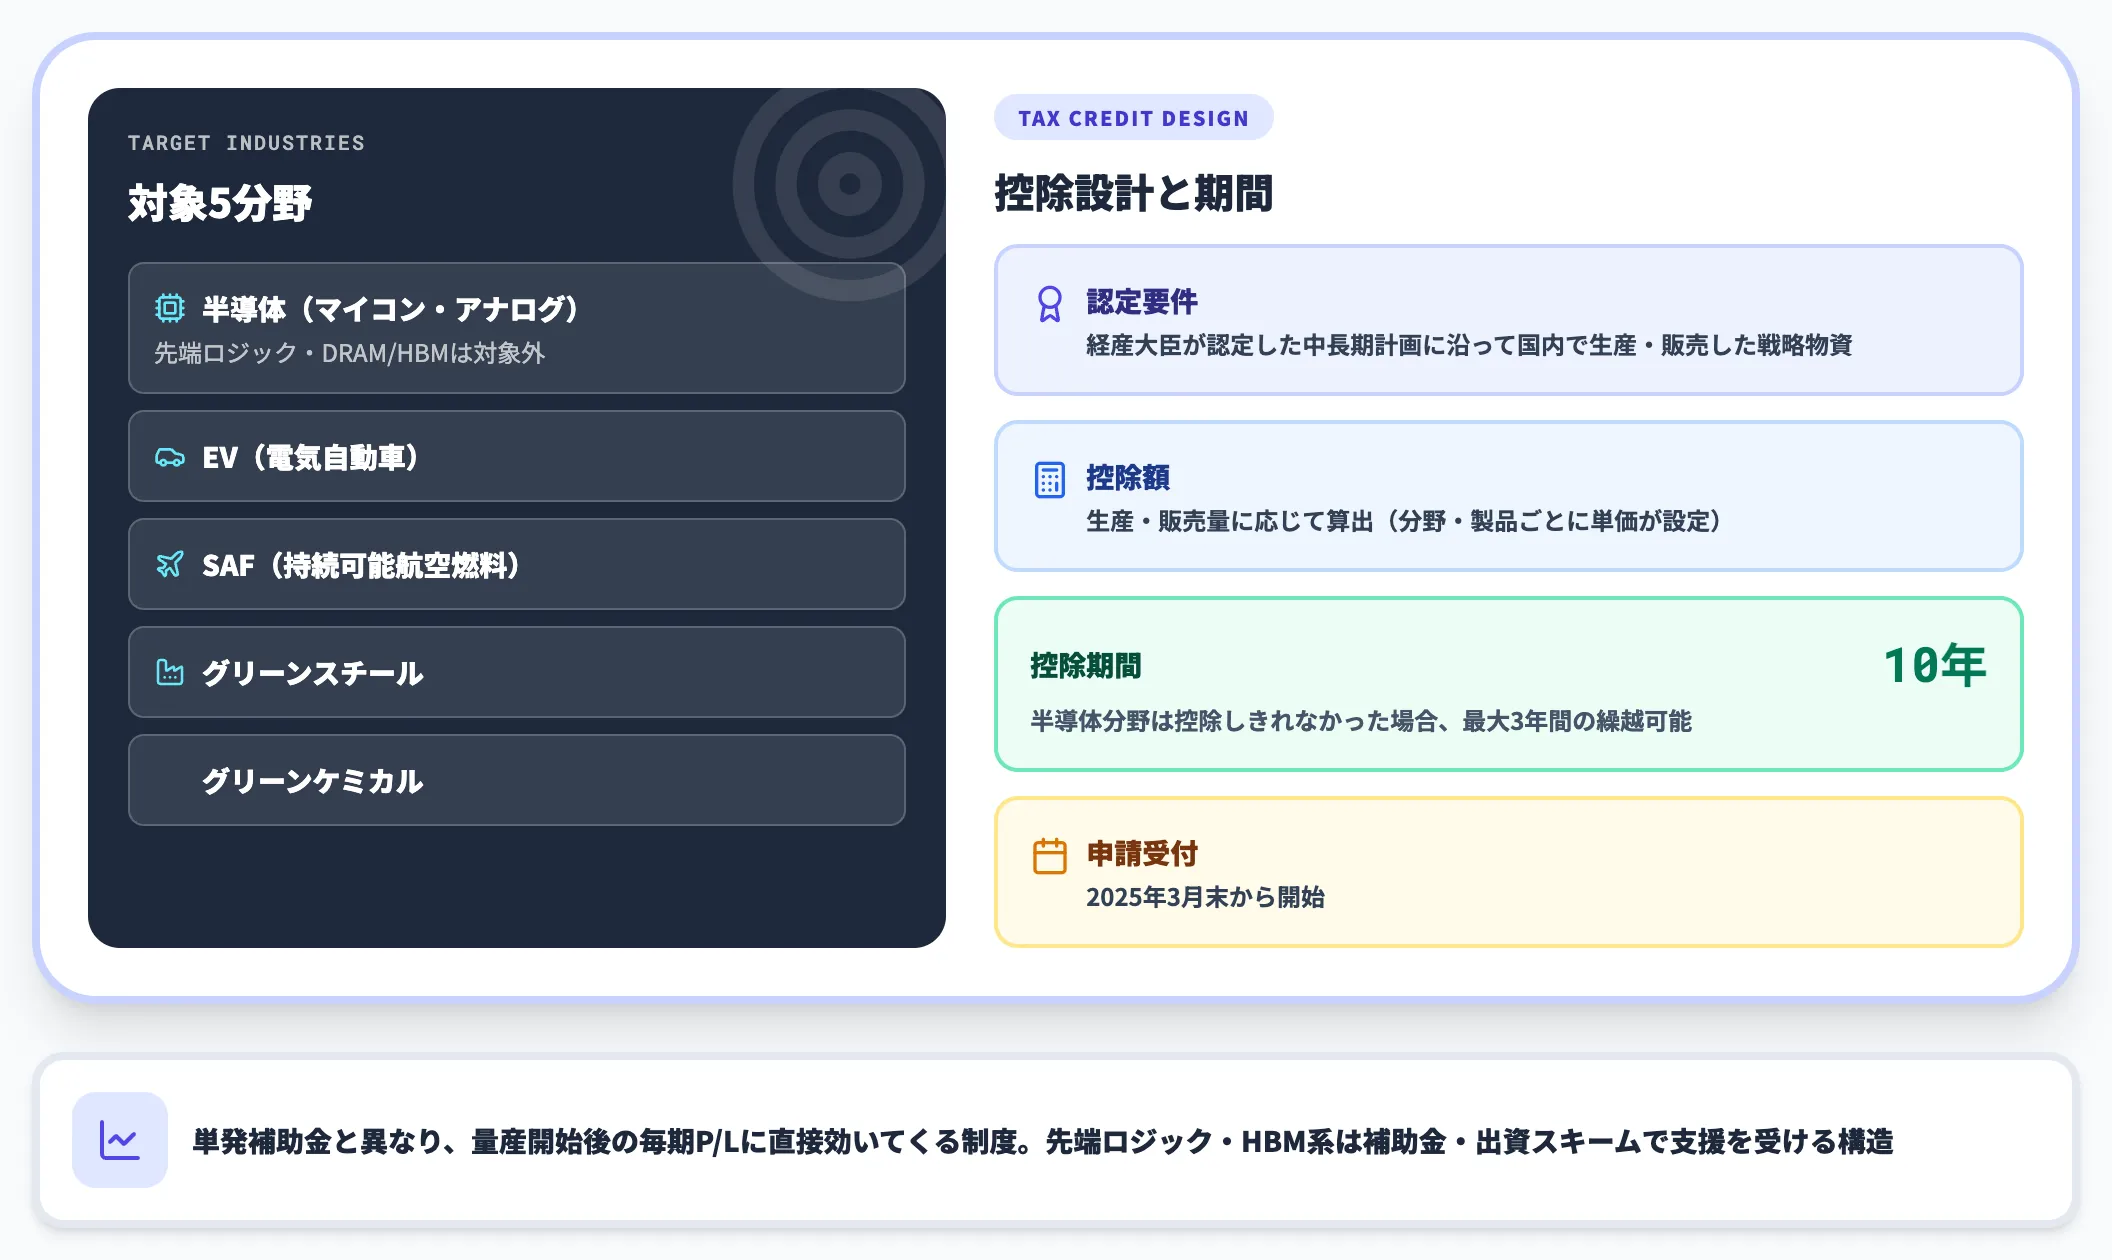This screenshot has height=1260, width=2112.
Task: Click the 生産・販売量に応じて算出 description
Action: coord(1404,521)
